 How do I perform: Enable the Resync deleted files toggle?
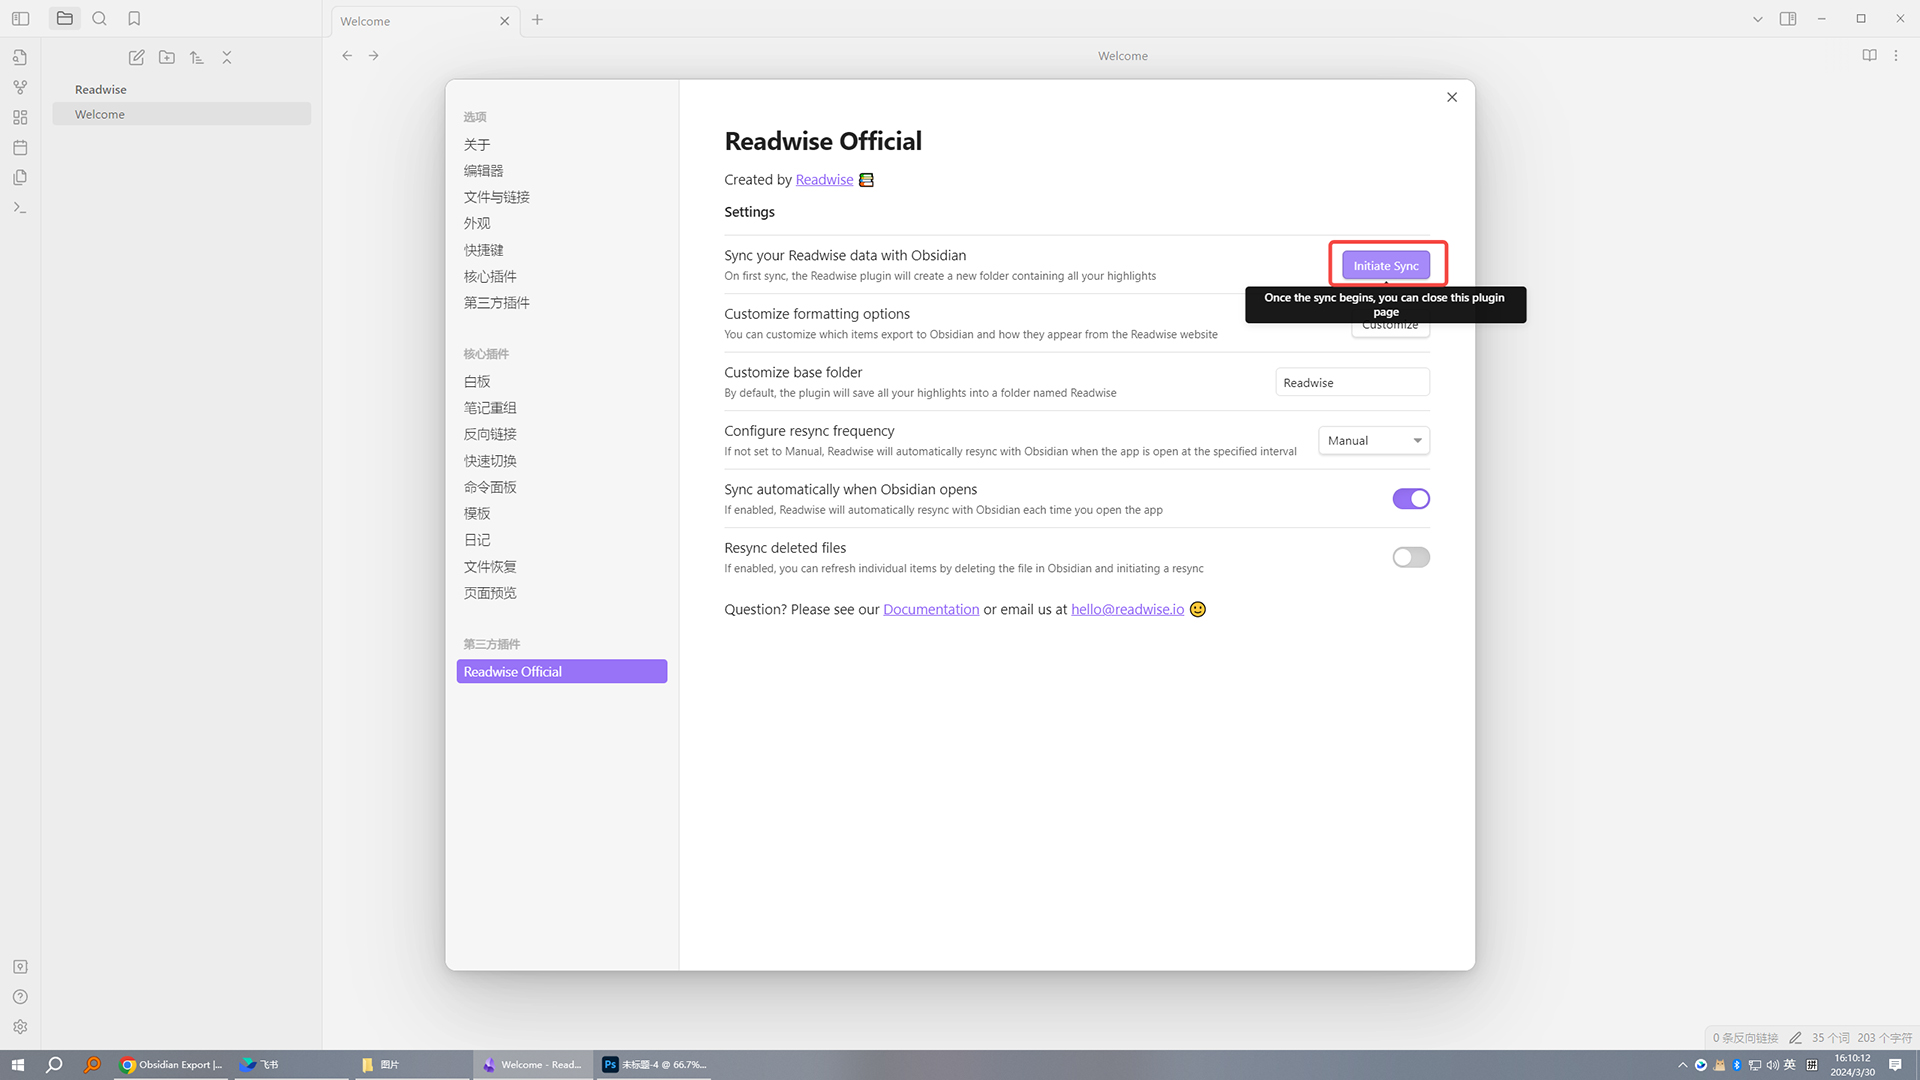point(1410,557)
